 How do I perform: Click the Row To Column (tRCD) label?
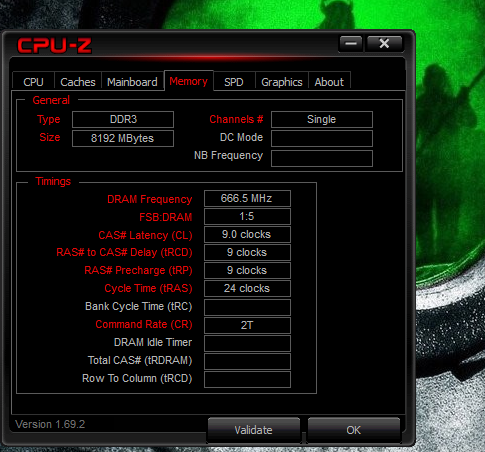137,378
